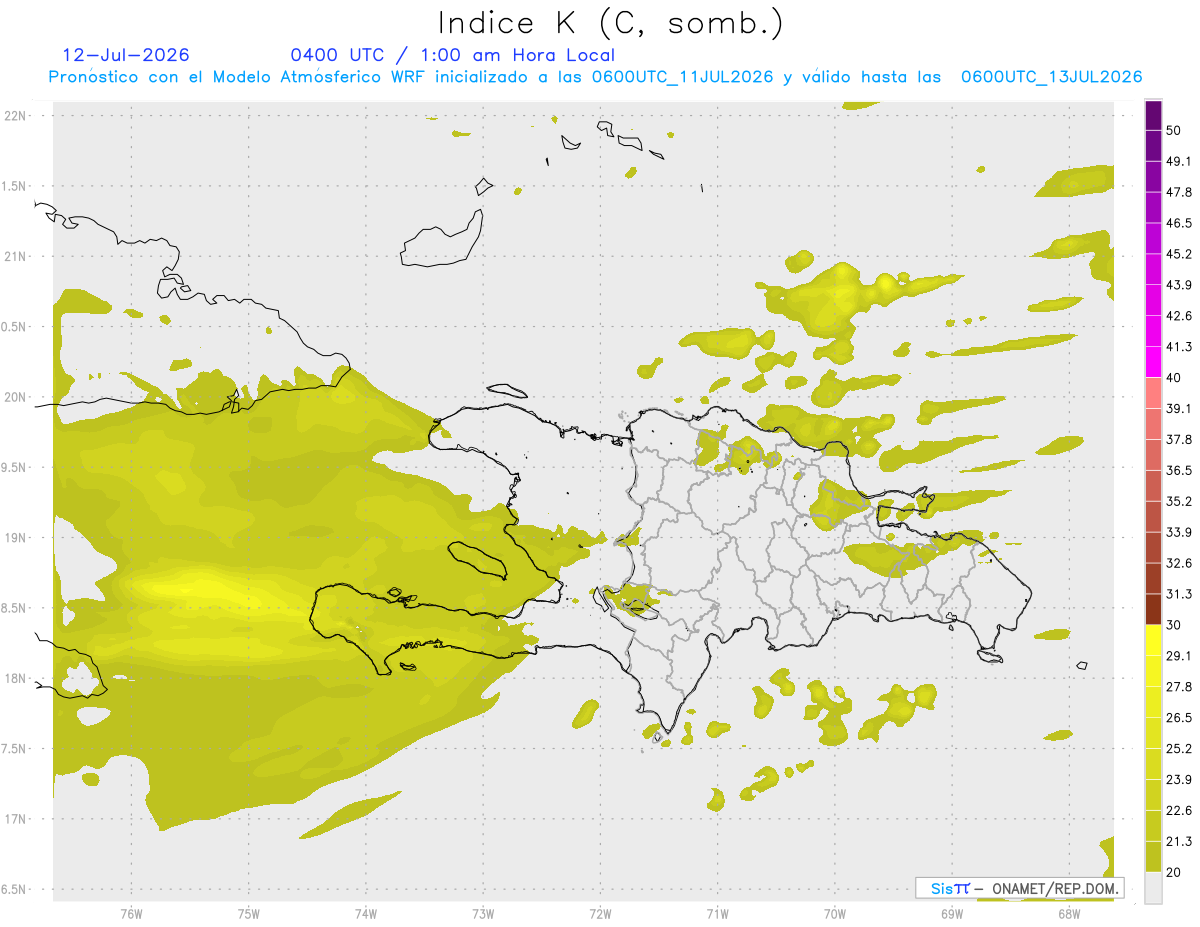
Task: Pick the bright yellow swatch between 29.1 and 30
Action: (1153, 640)
